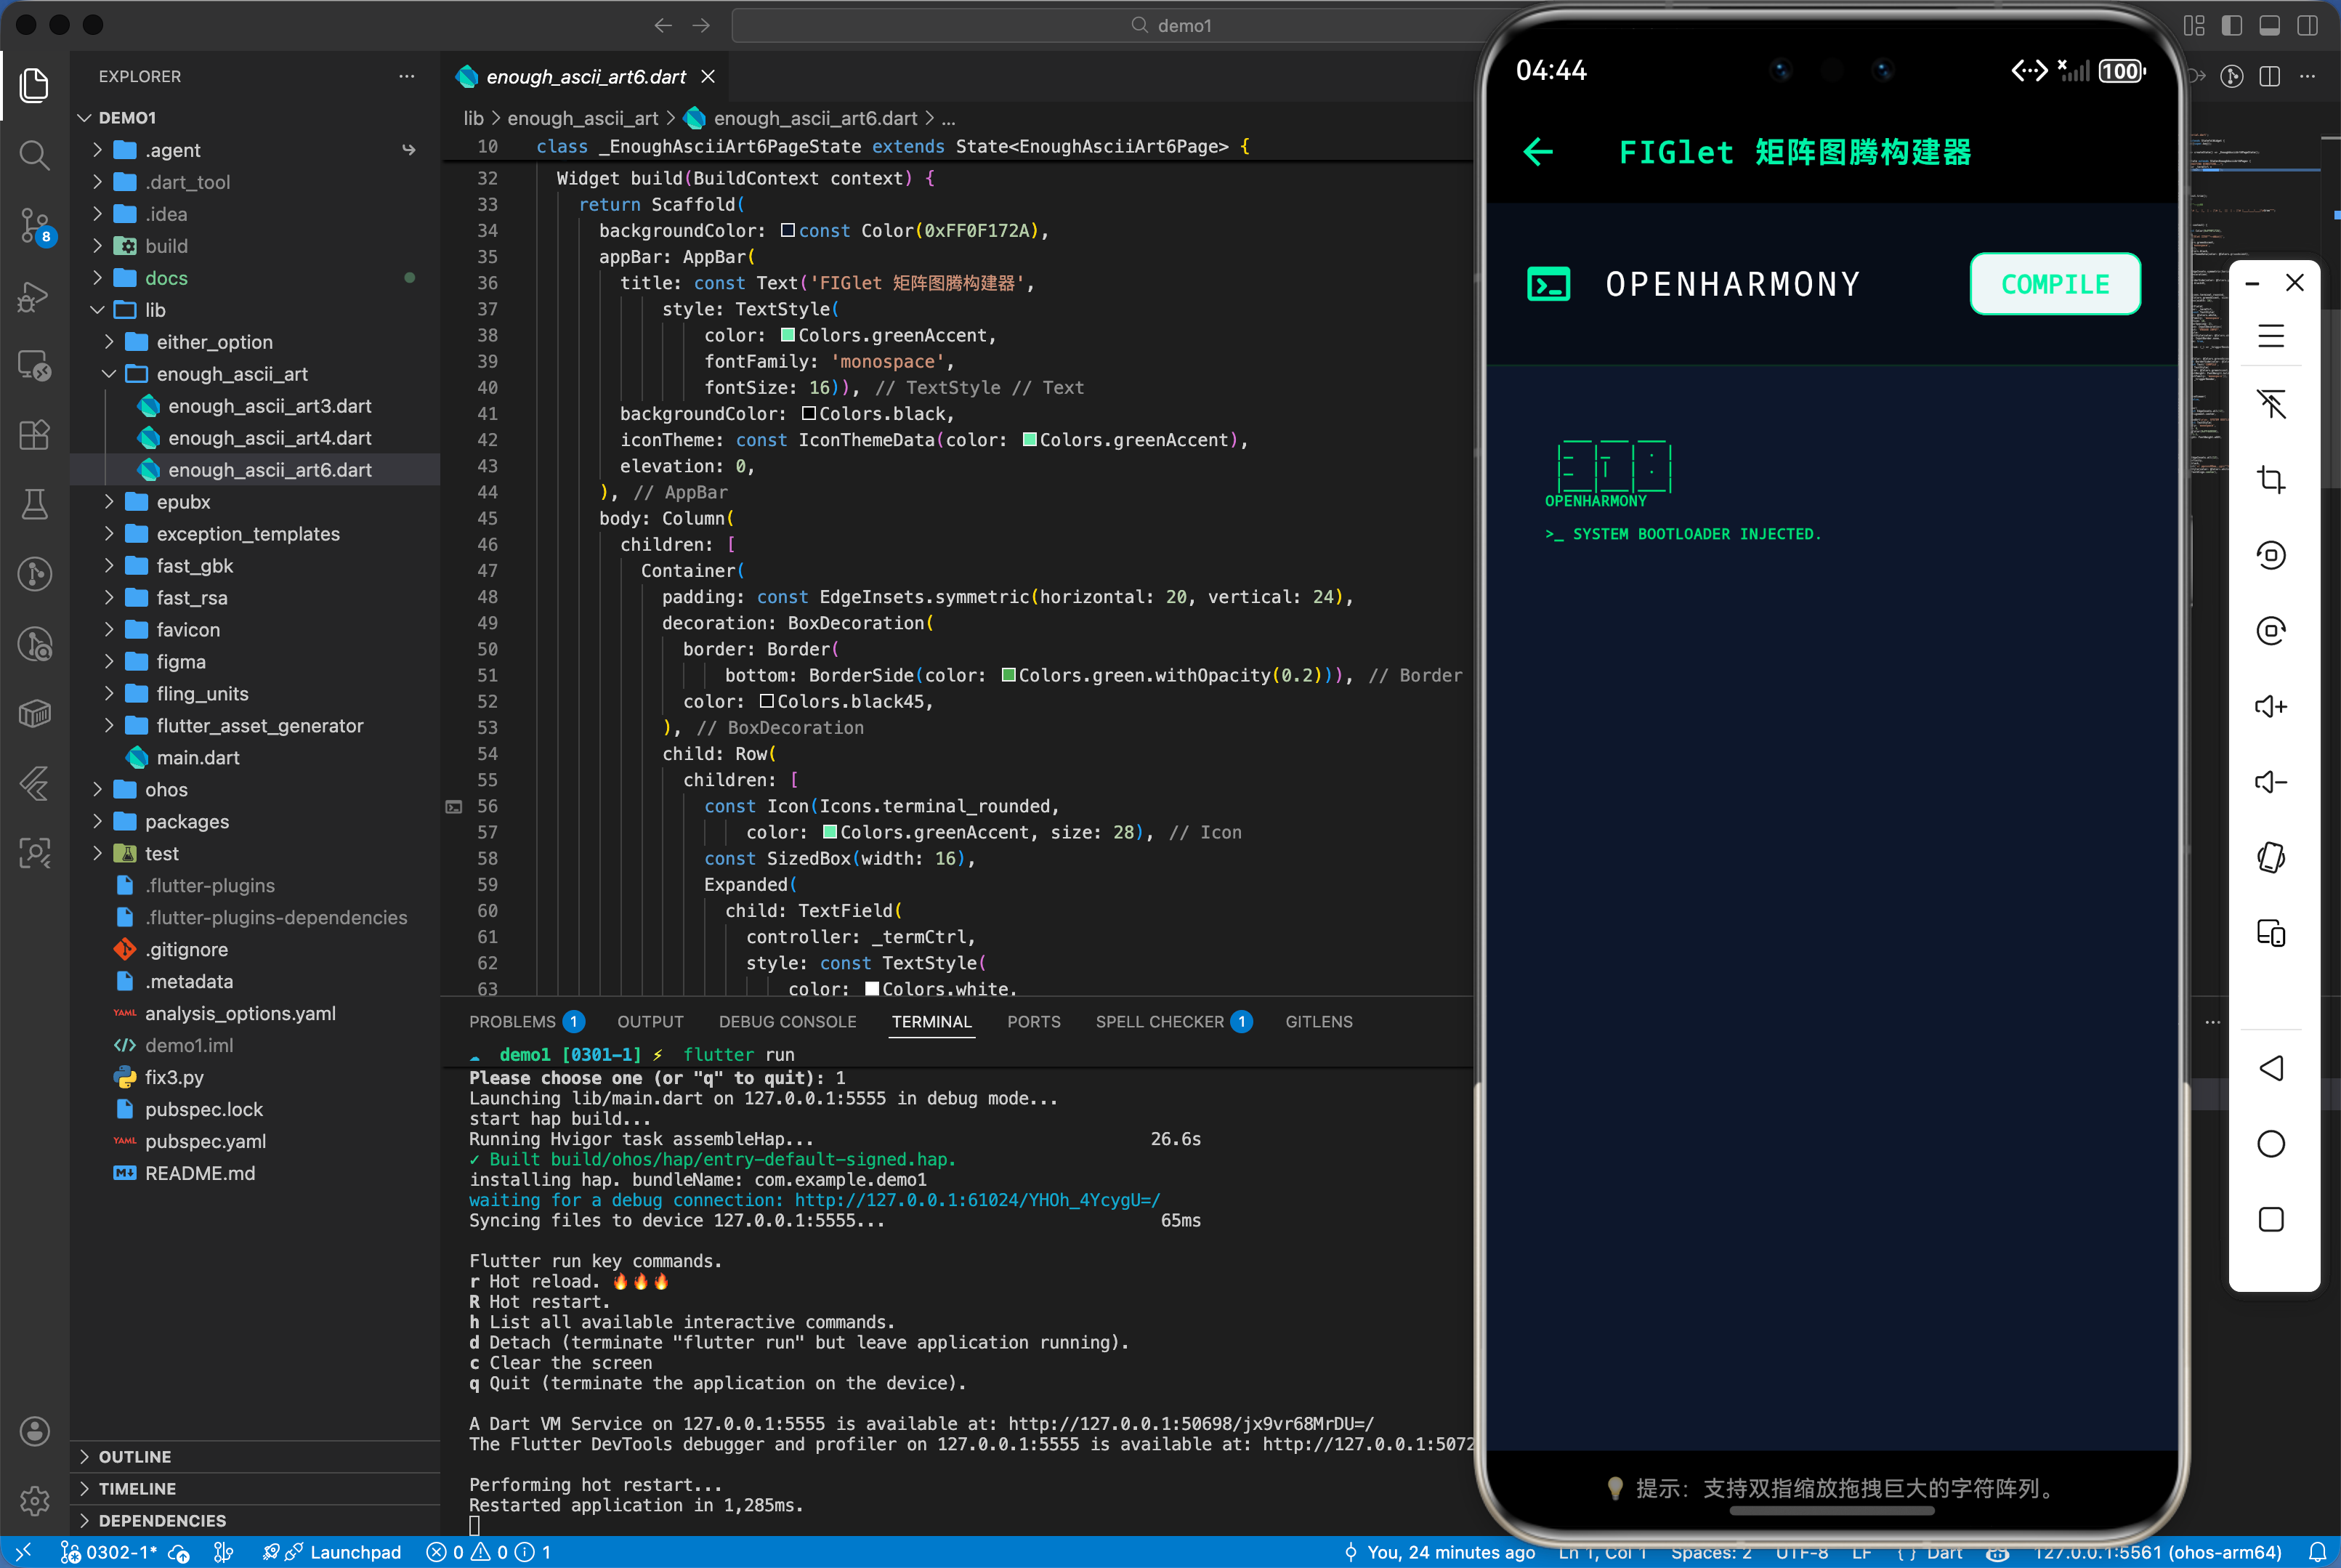Viewport: 2341px width, 1568px height.
Task: Toggle the primary sidebar layout button
Action: point(2231,25)
